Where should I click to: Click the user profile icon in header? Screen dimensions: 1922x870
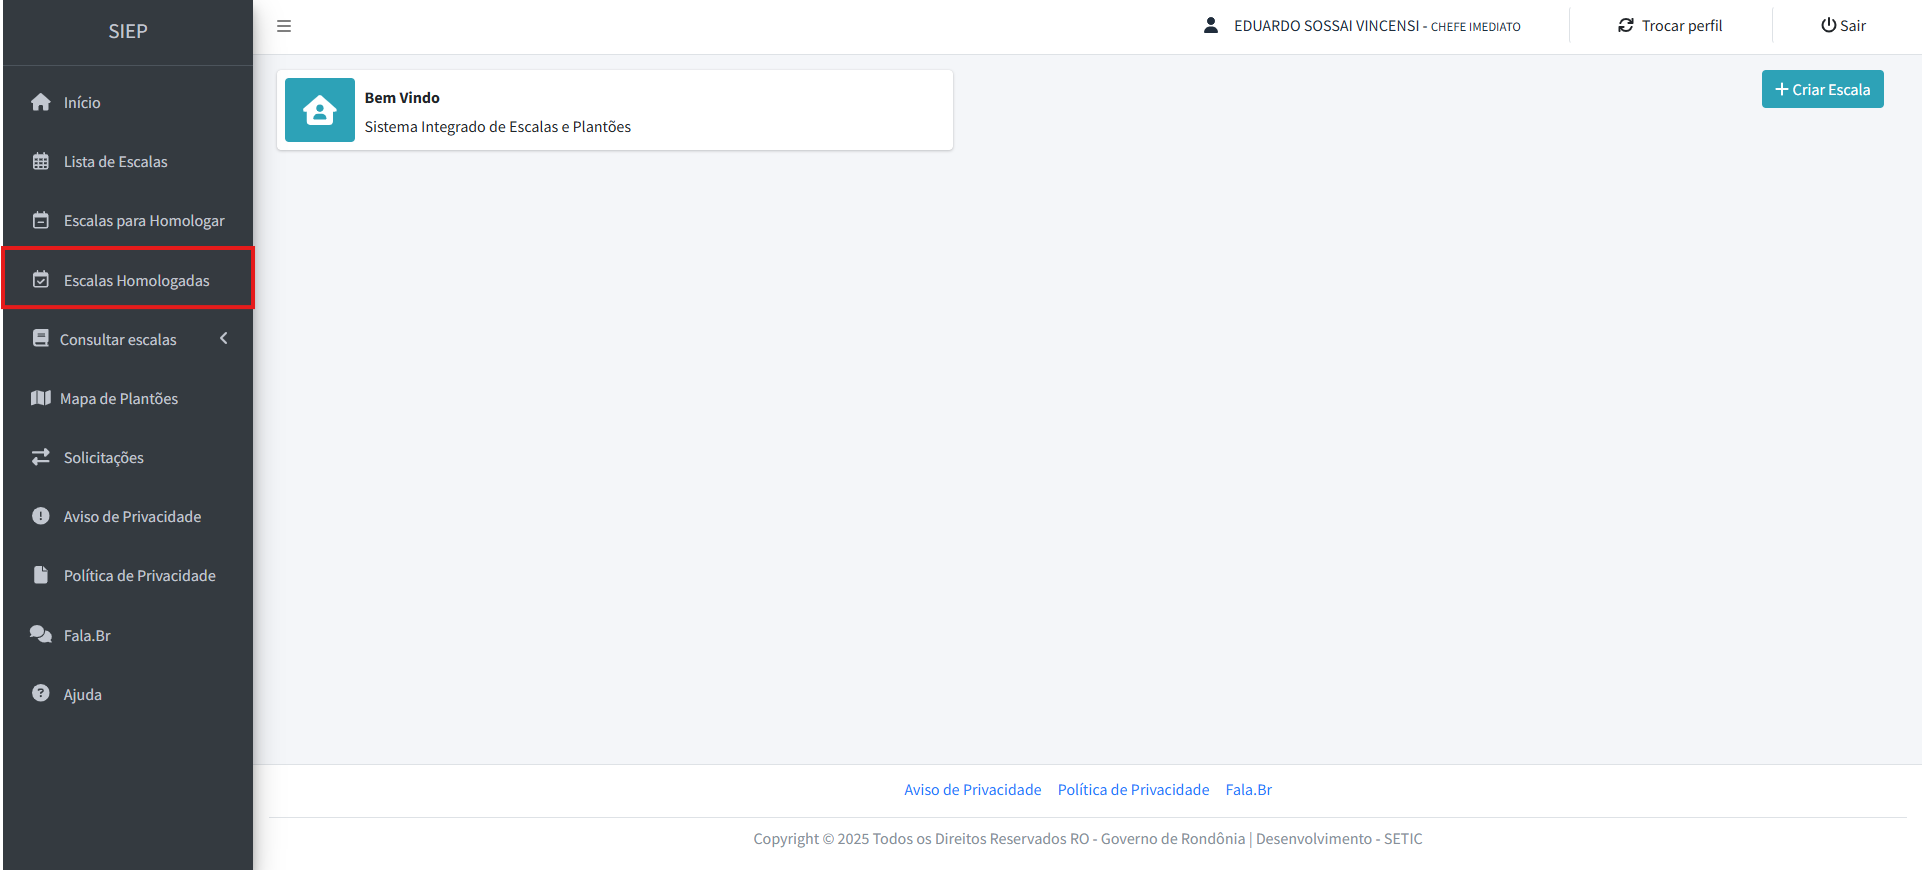(1210, 26)
